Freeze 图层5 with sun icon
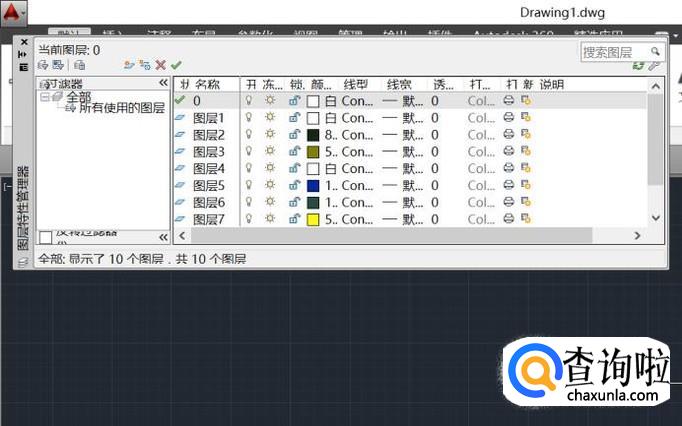682x426 pixels. [270, 185]
